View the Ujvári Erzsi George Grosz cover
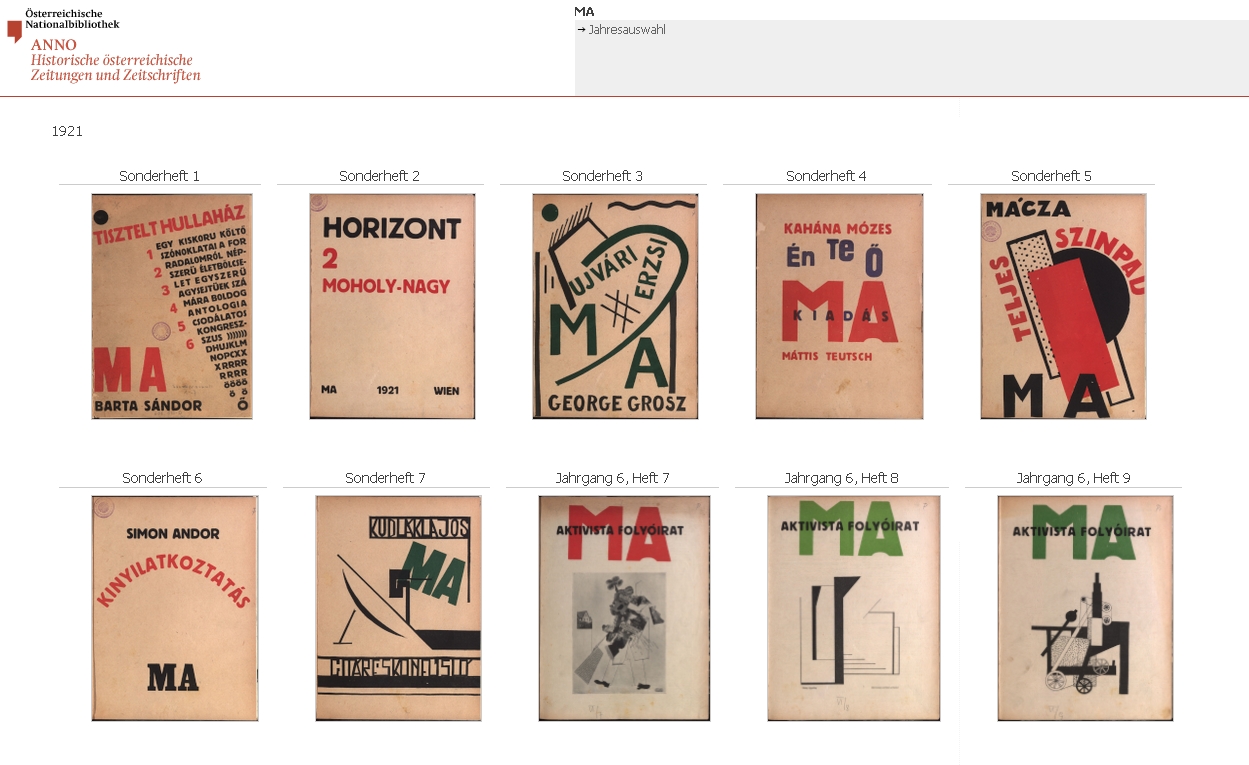Screen dimensions: 1249x765 point(615,306)
